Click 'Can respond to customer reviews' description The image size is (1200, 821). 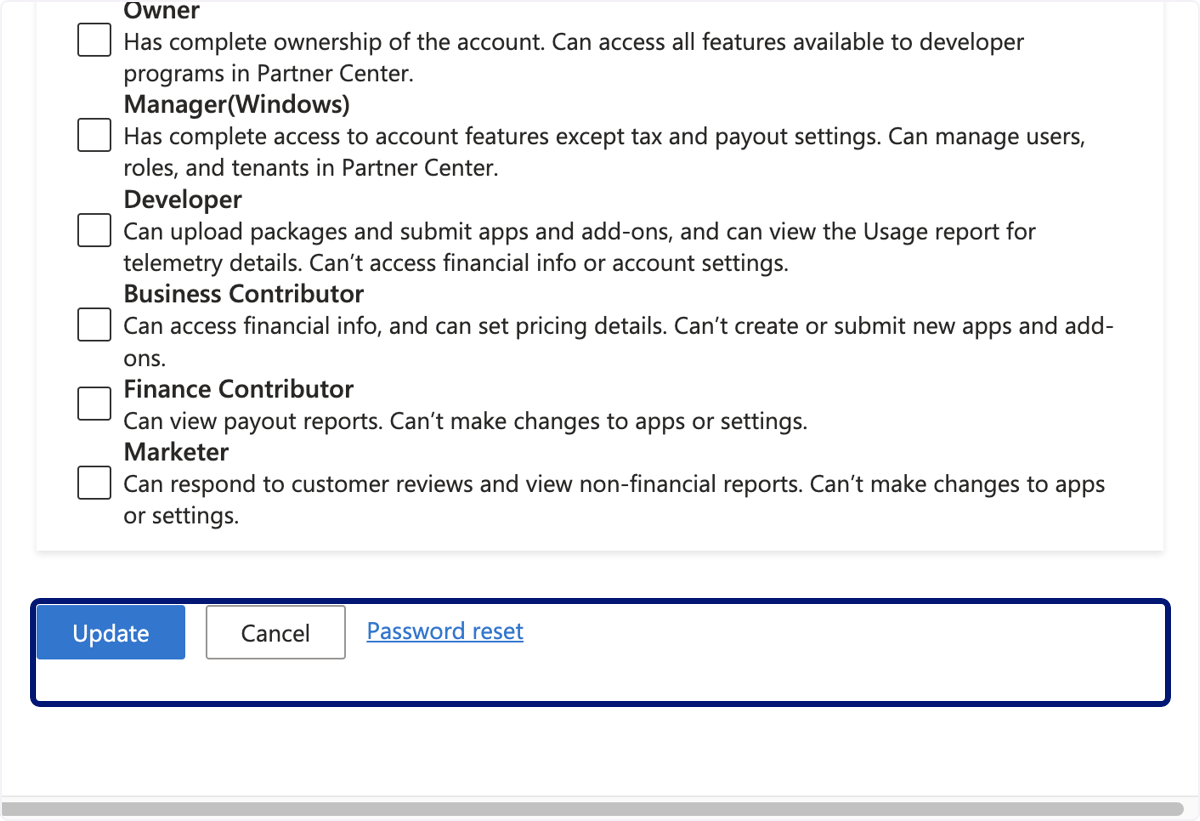coord(614,500)
